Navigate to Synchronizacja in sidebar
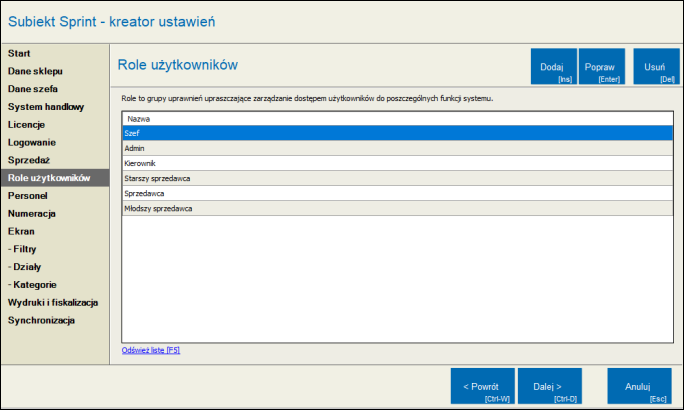The height and width of the screenshot is (410, 684). point(42,320)
